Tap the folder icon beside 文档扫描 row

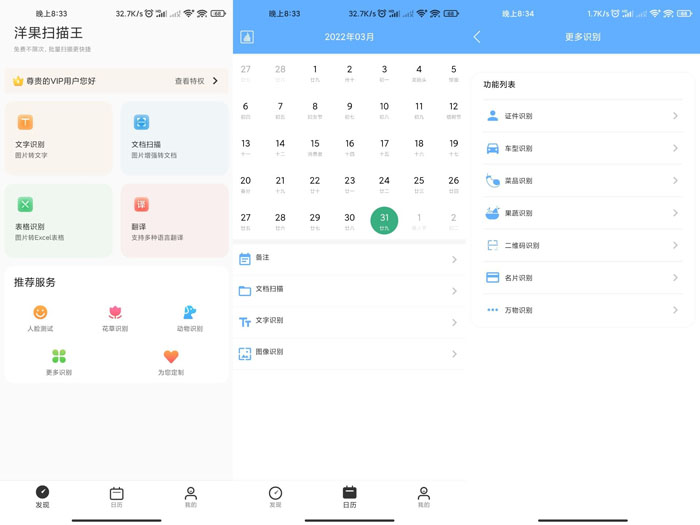[x=245, y=291]
